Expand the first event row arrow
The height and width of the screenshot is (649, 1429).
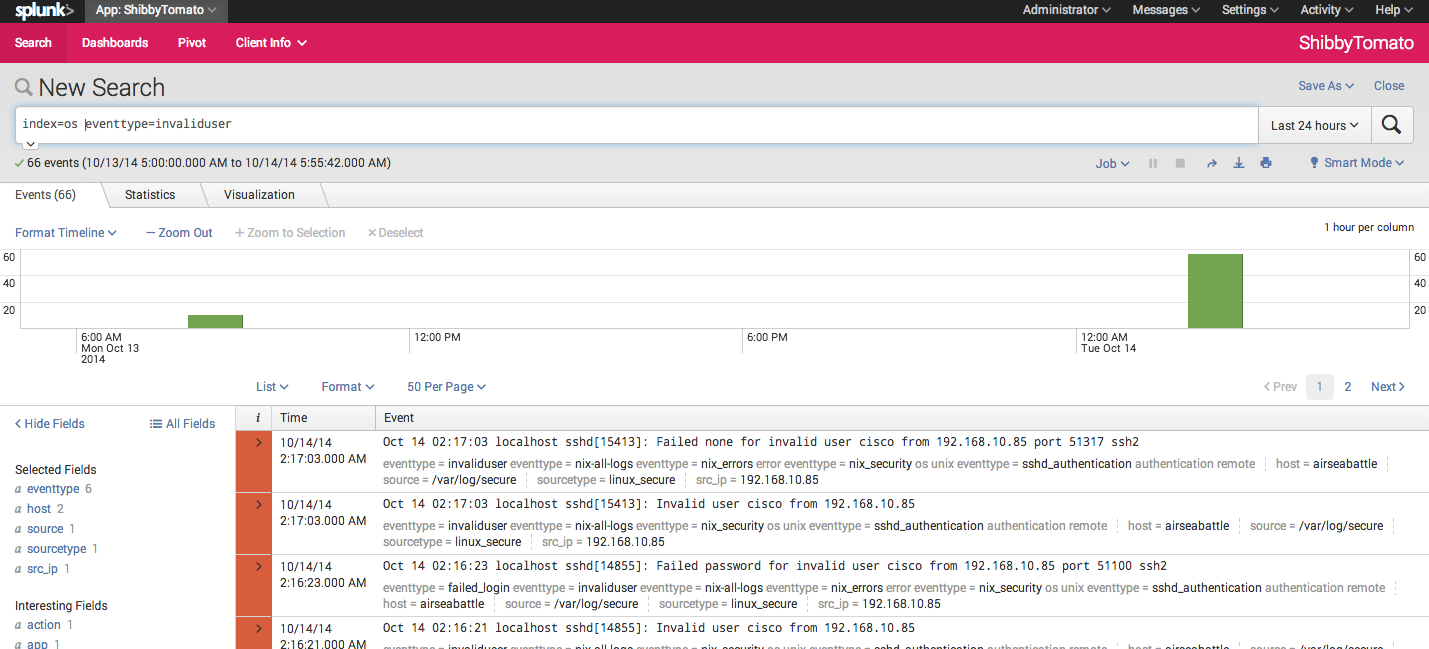258,443
